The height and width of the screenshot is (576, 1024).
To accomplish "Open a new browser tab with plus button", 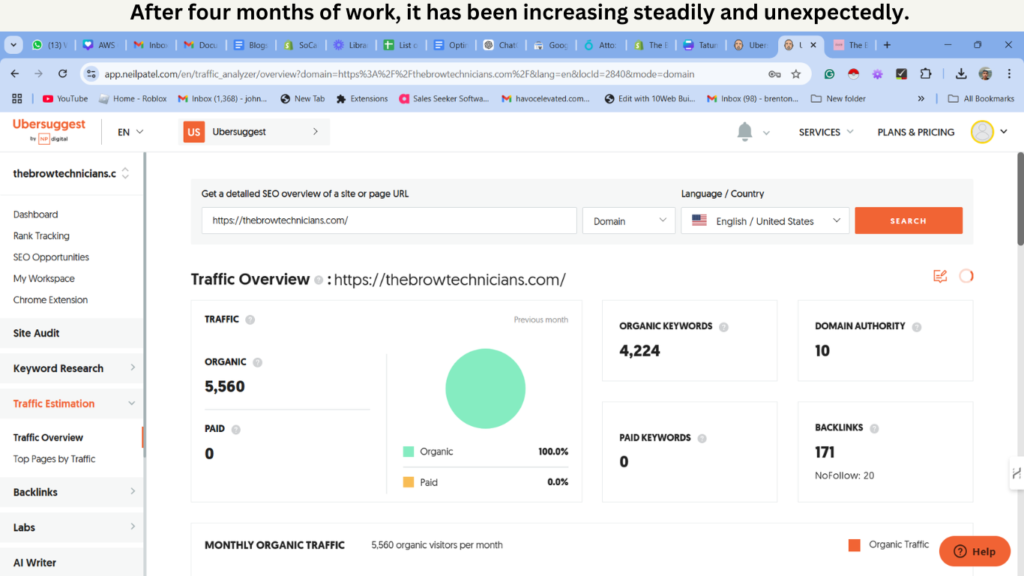I will coord(887,45).
